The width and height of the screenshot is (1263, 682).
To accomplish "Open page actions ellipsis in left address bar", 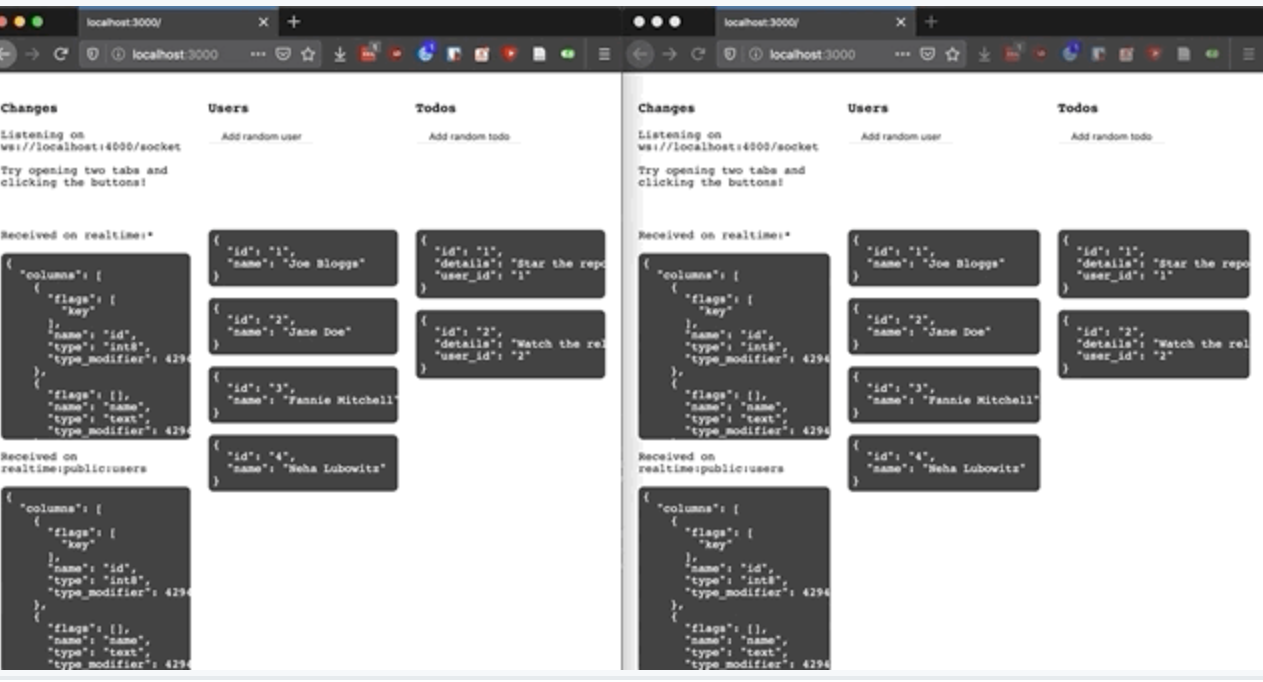I will (258, 55).
